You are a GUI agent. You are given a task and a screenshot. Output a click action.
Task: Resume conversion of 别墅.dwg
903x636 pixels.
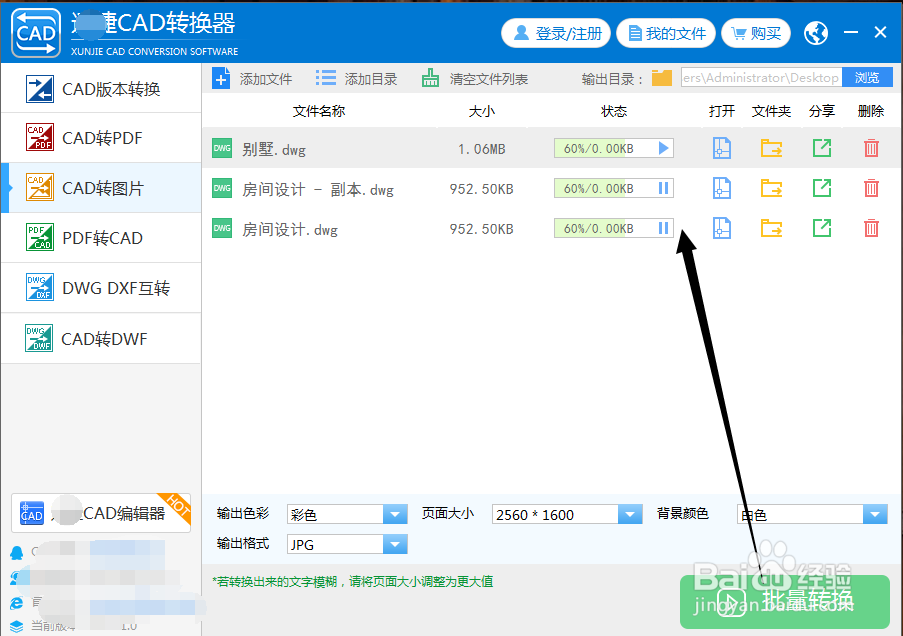click(662, 147)
